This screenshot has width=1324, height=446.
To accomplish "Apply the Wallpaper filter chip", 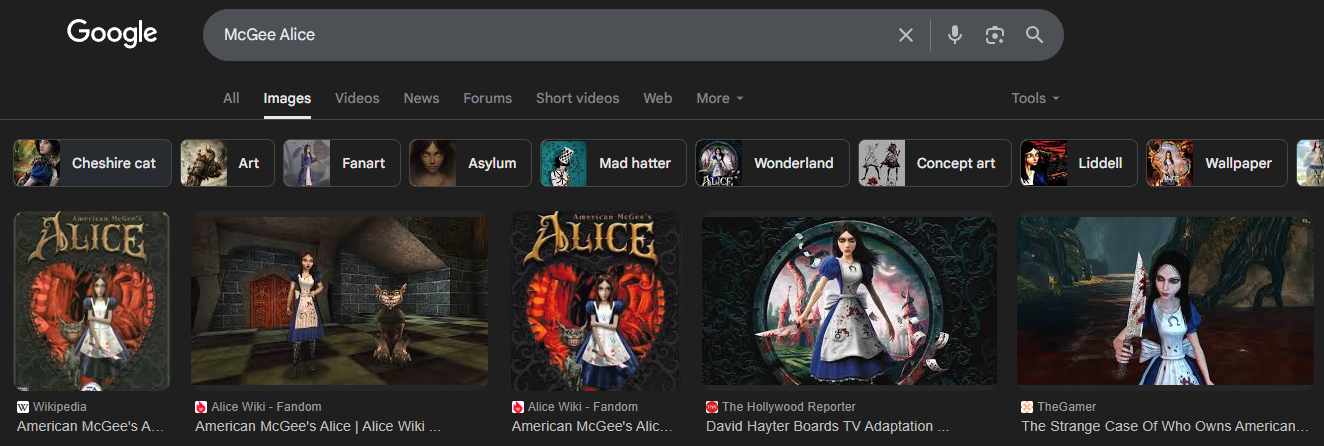I will point(1217,163).
